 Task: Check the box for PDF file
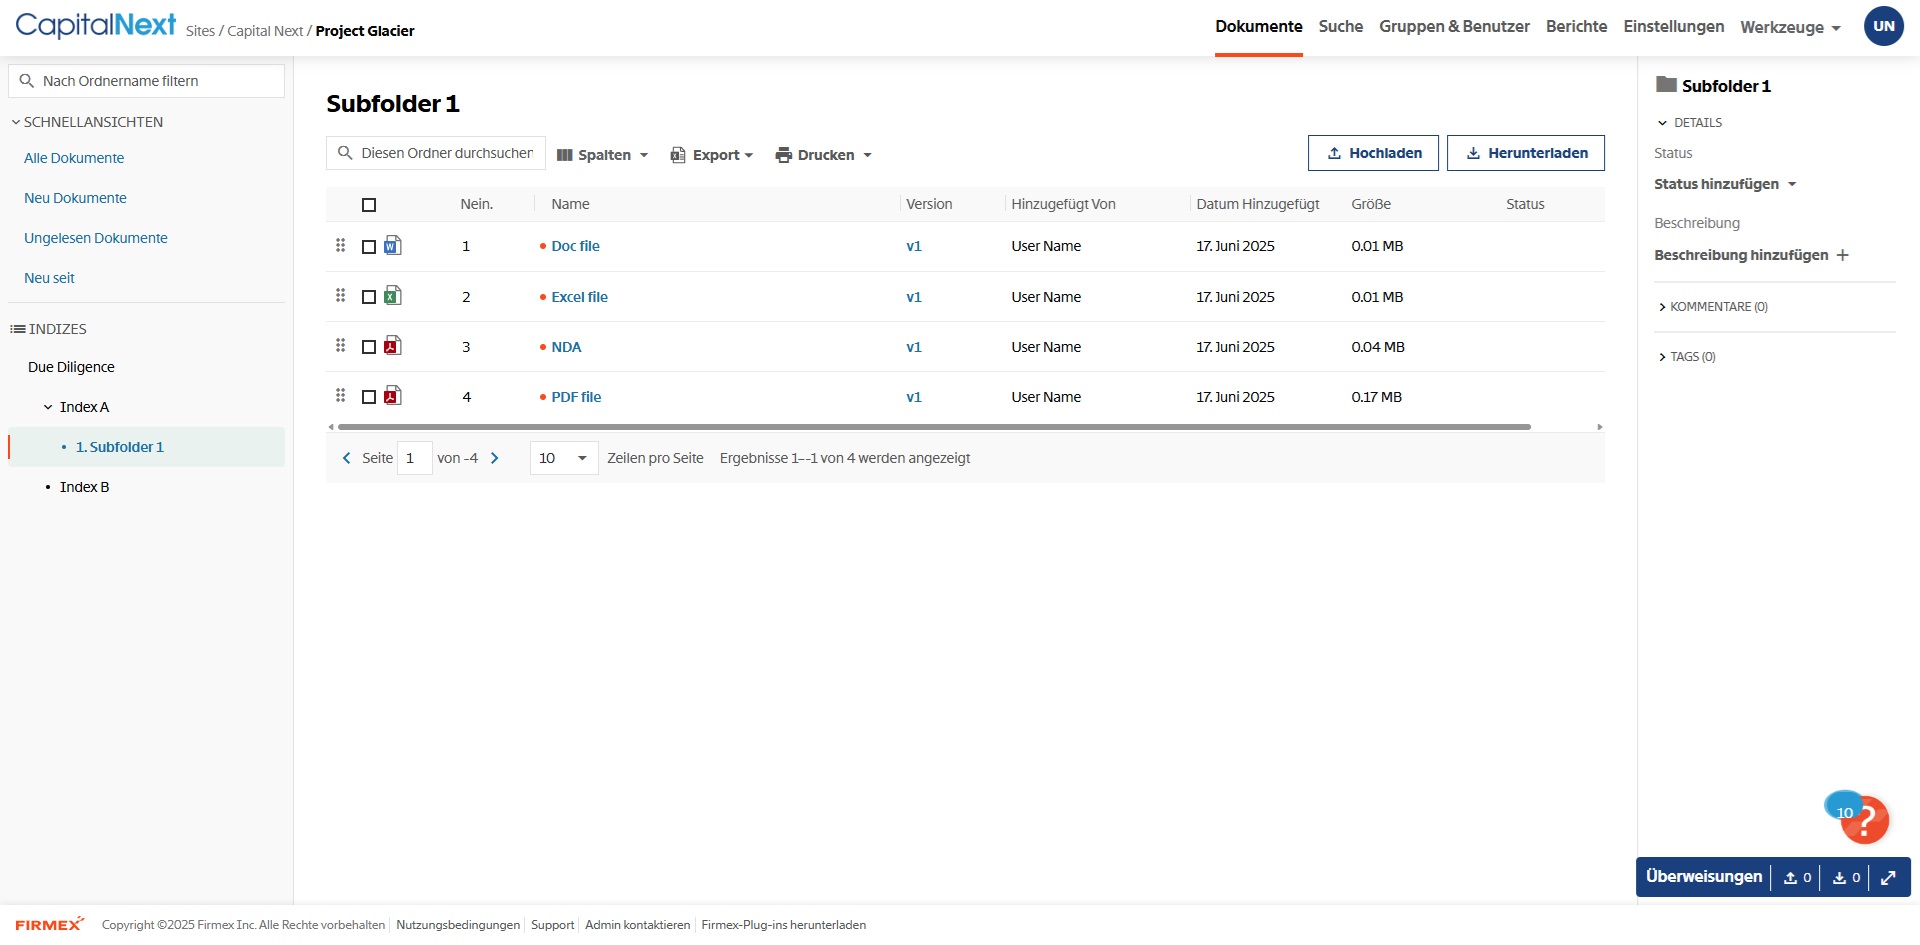[369, 397]
